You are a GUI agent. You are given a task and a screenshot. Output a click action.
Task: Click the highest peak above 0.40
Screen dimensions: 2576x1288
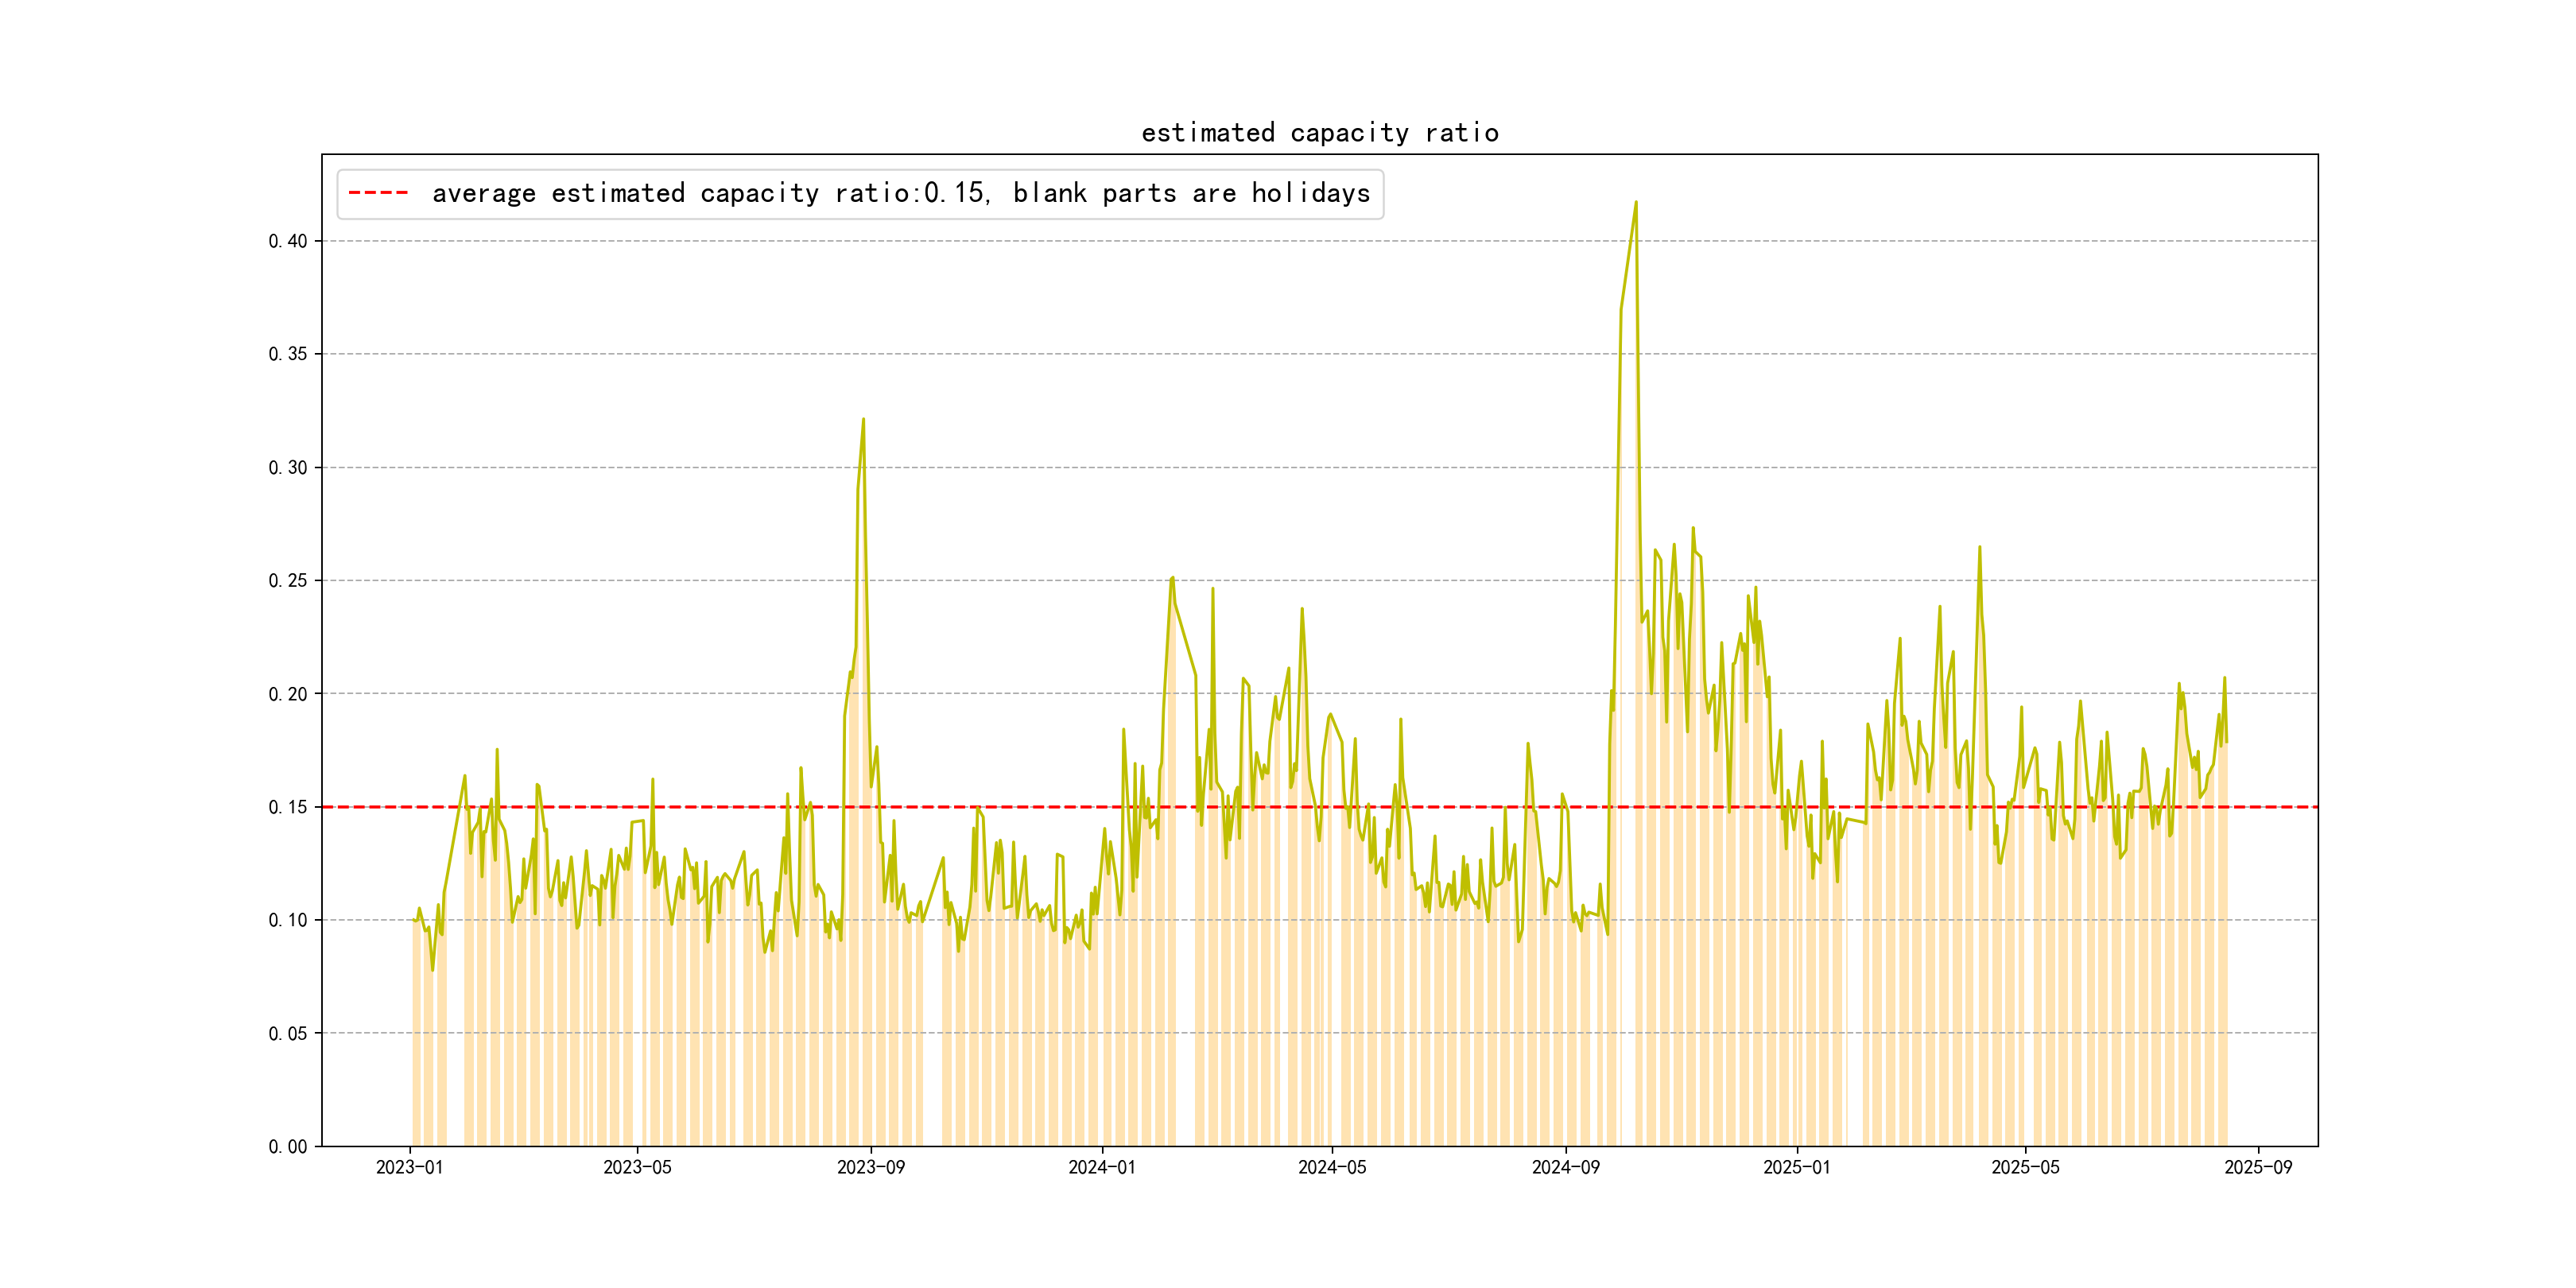click(x=1636, y=203)
